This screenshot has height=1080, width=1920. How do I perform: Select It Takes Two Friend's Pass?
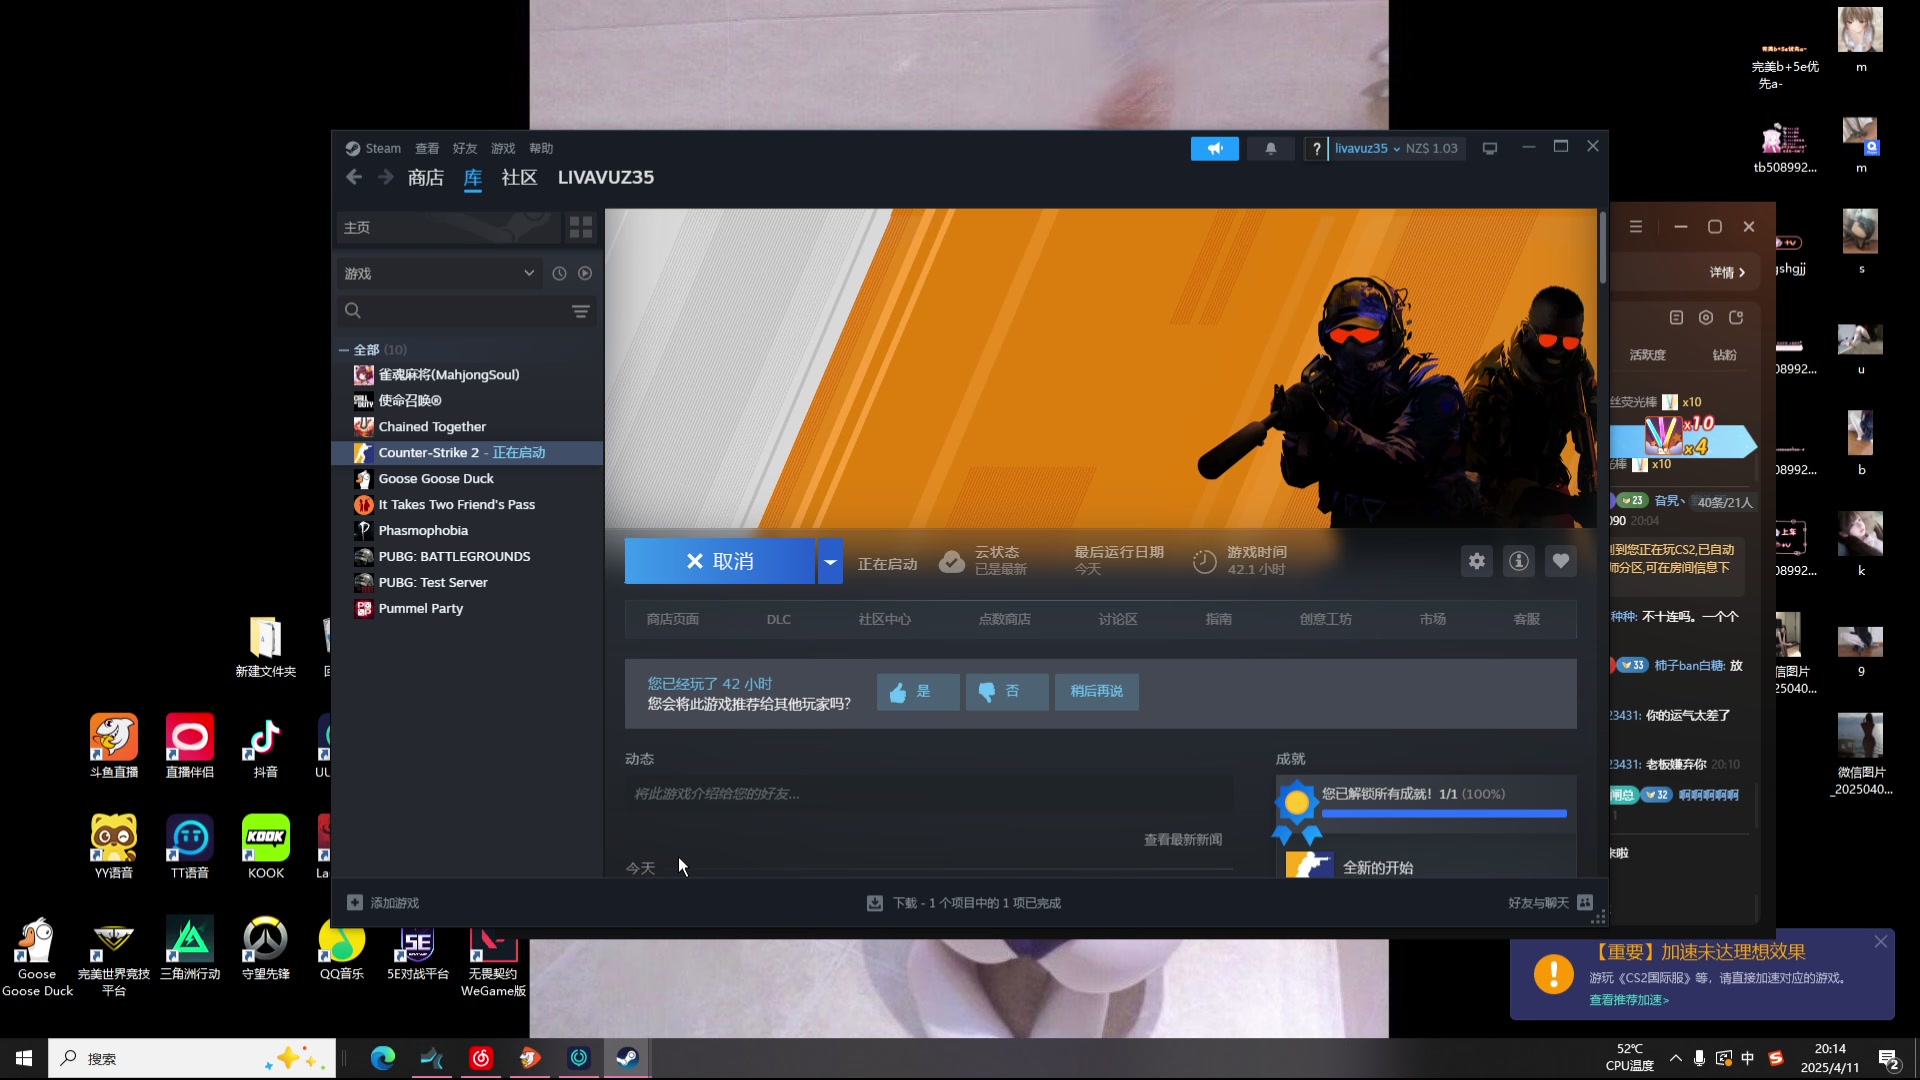click(x=467, y=505)
